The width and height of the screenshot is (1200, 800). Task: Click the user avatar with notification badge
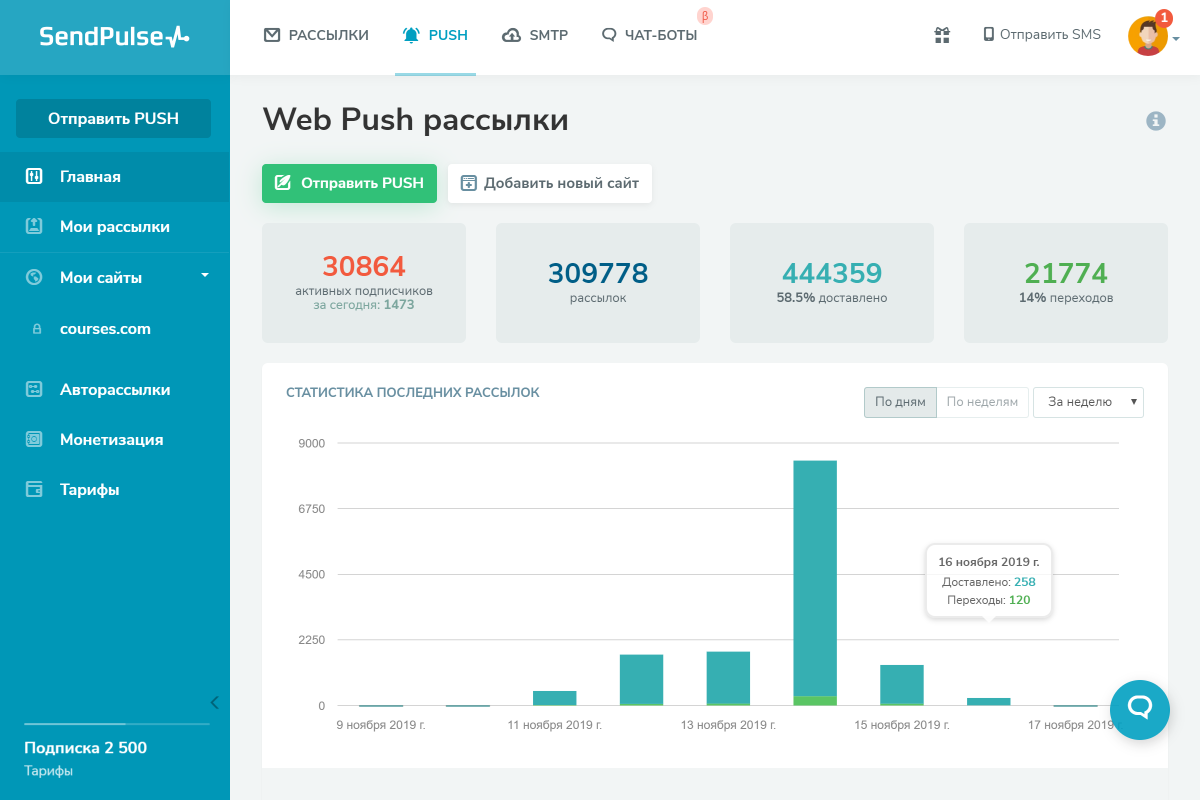1148,37
